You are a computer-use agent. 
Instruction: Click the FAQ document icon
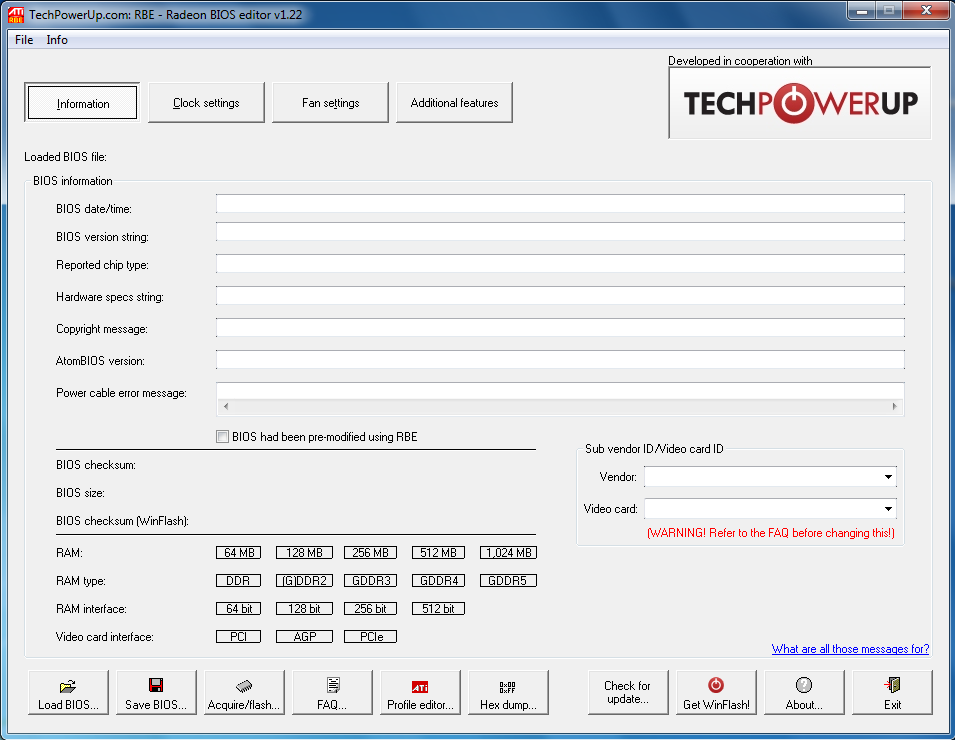333,685
